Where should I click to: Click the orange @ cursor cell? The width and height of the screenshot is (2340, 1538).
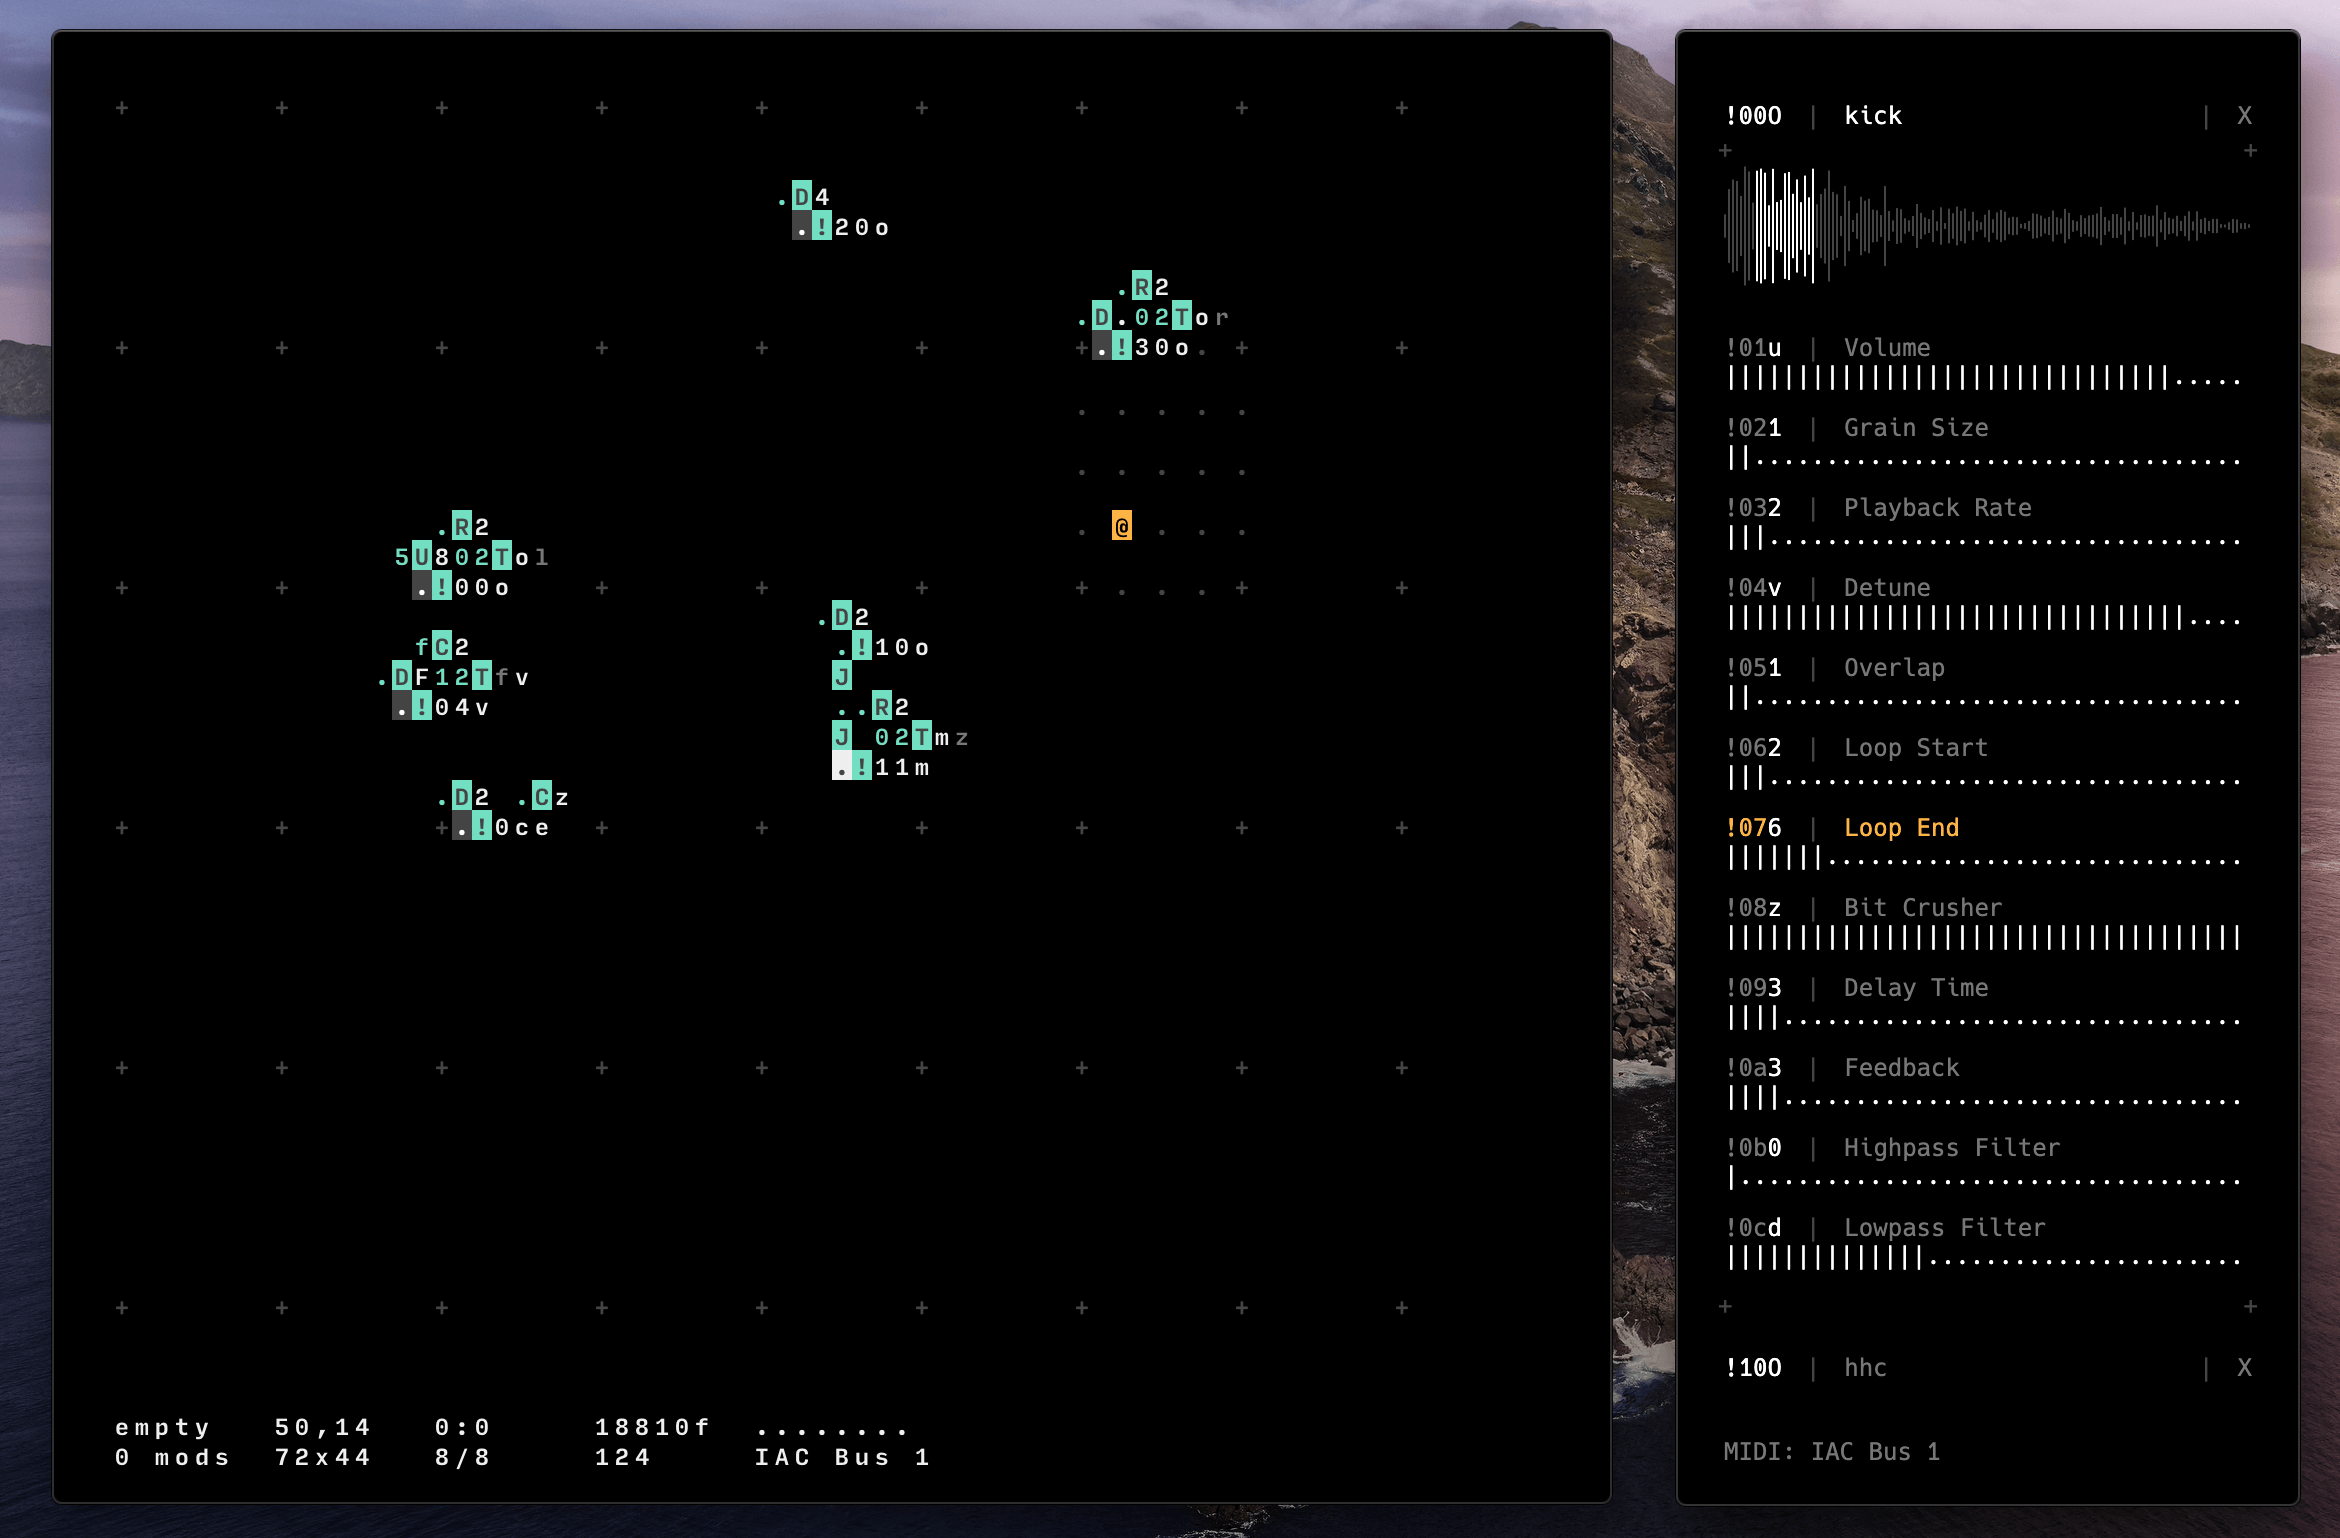click(1121, 526)
